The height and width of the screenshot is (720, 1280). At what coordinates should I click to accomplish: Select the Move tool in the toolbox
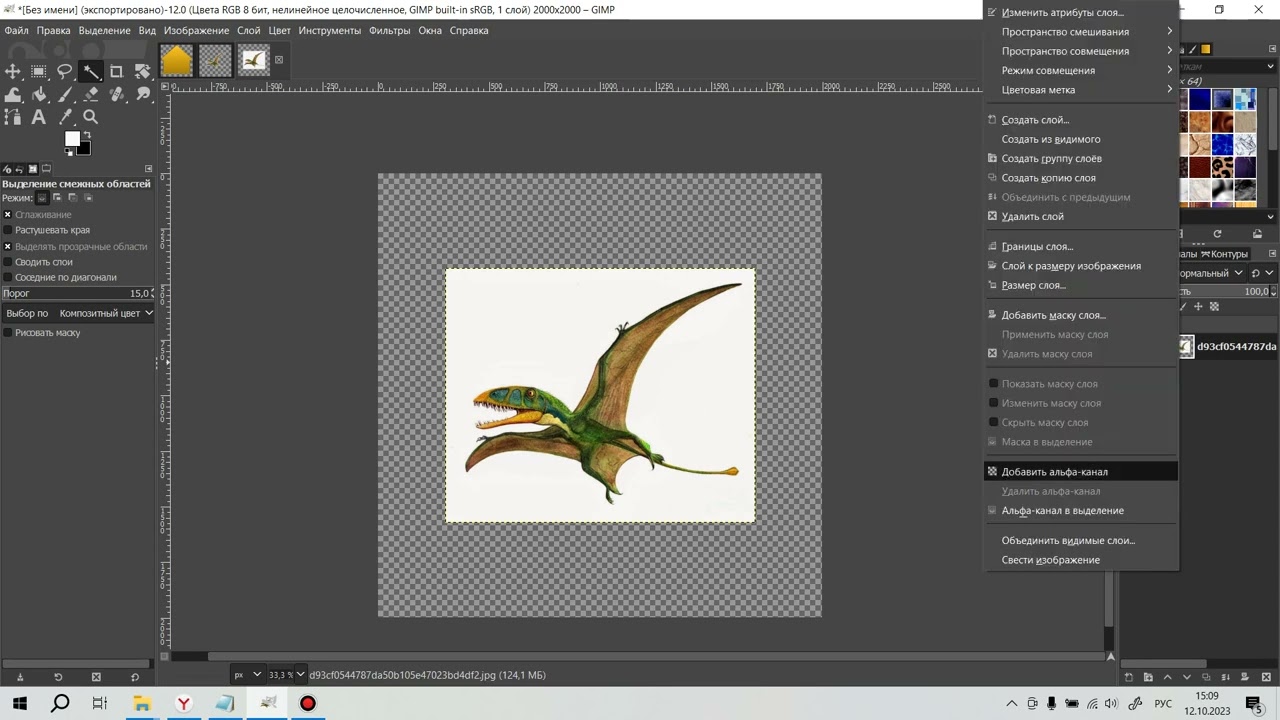click(13, 71)
